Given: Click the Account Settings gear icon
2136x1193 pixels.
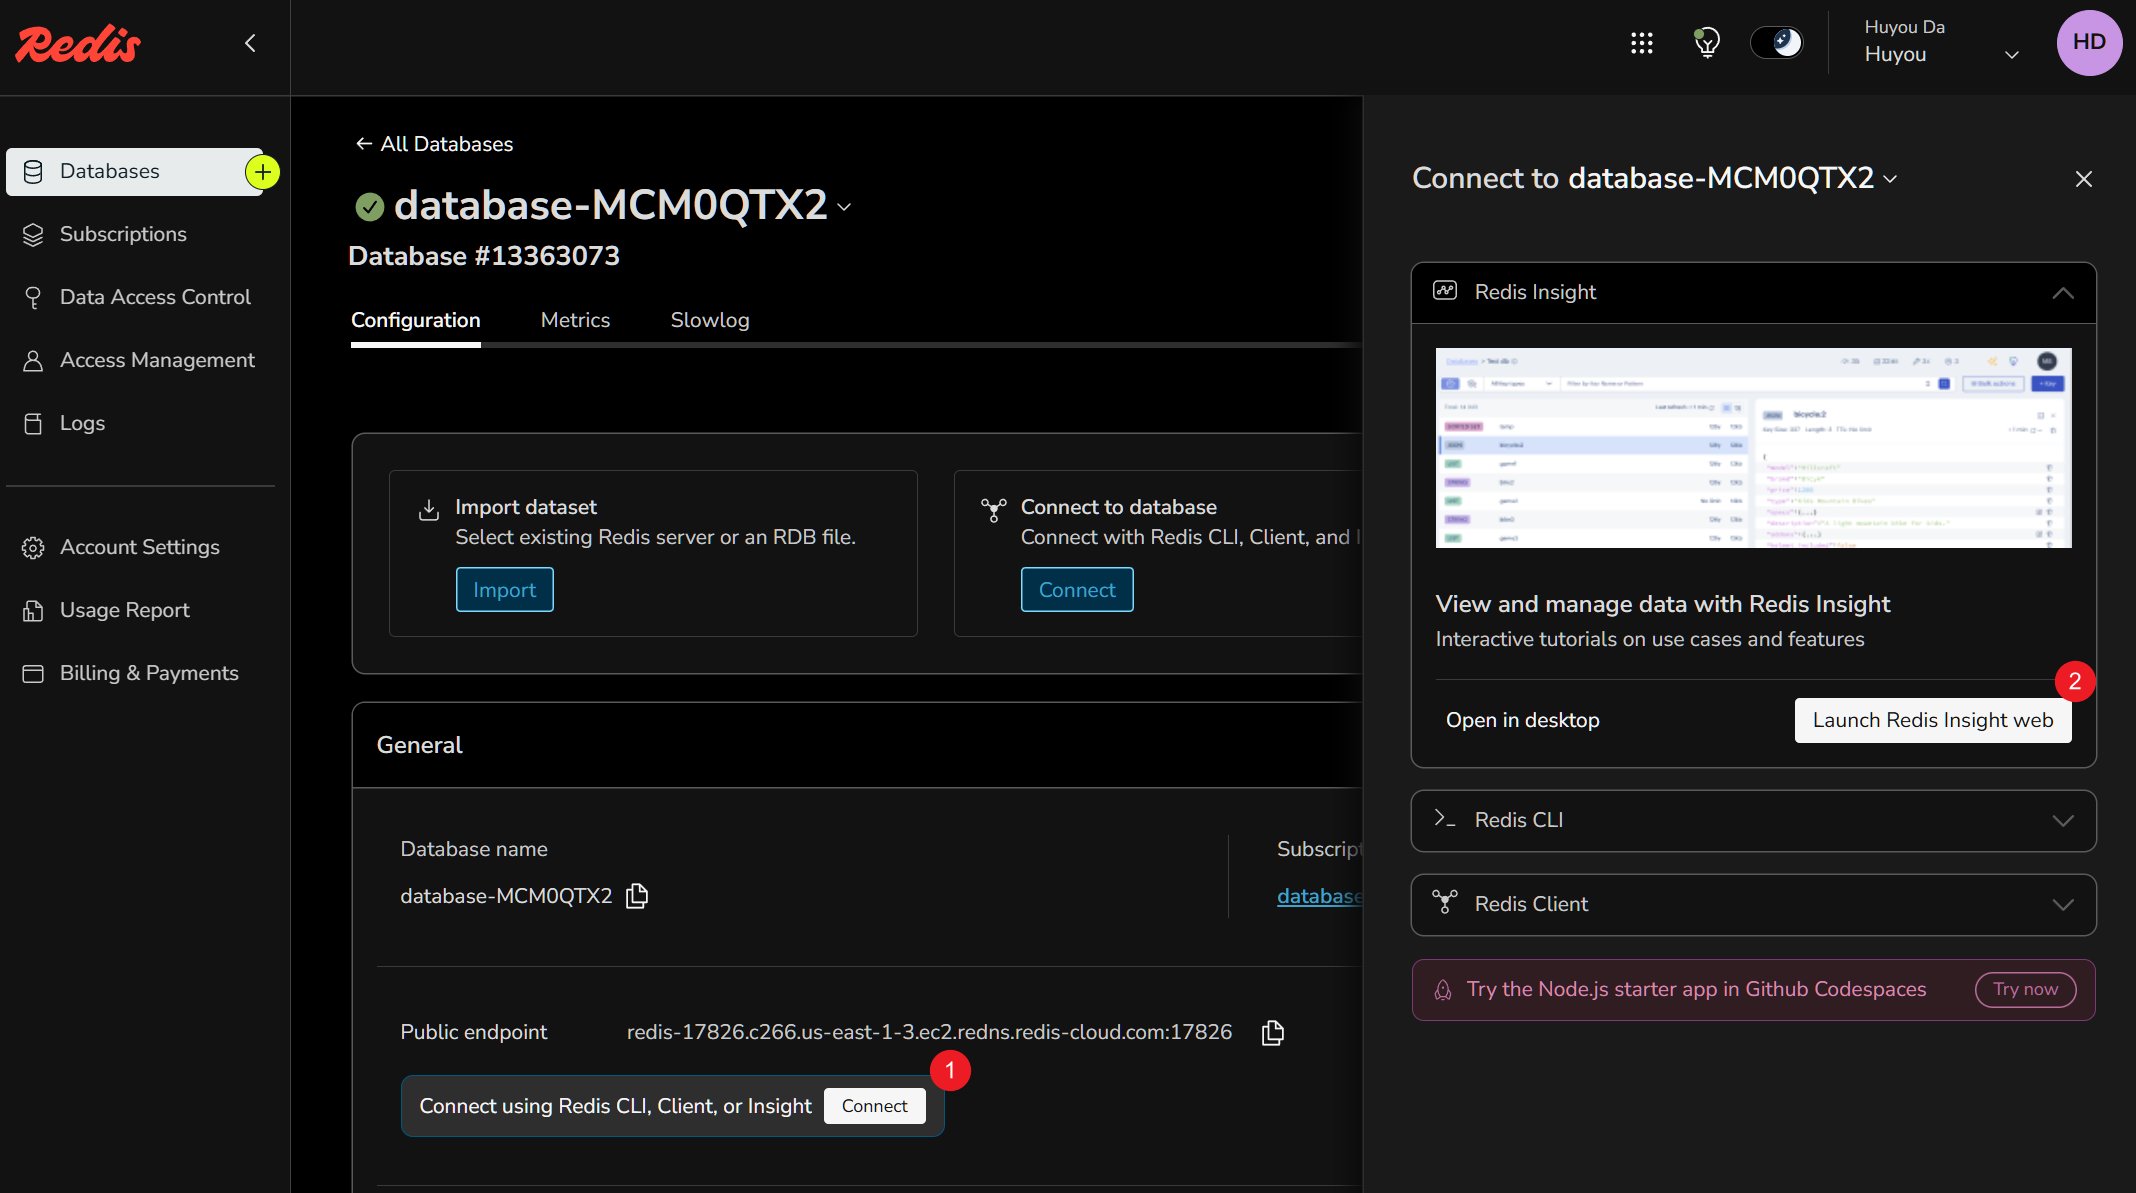Looking at the screenshot, I should coord(33,548).
